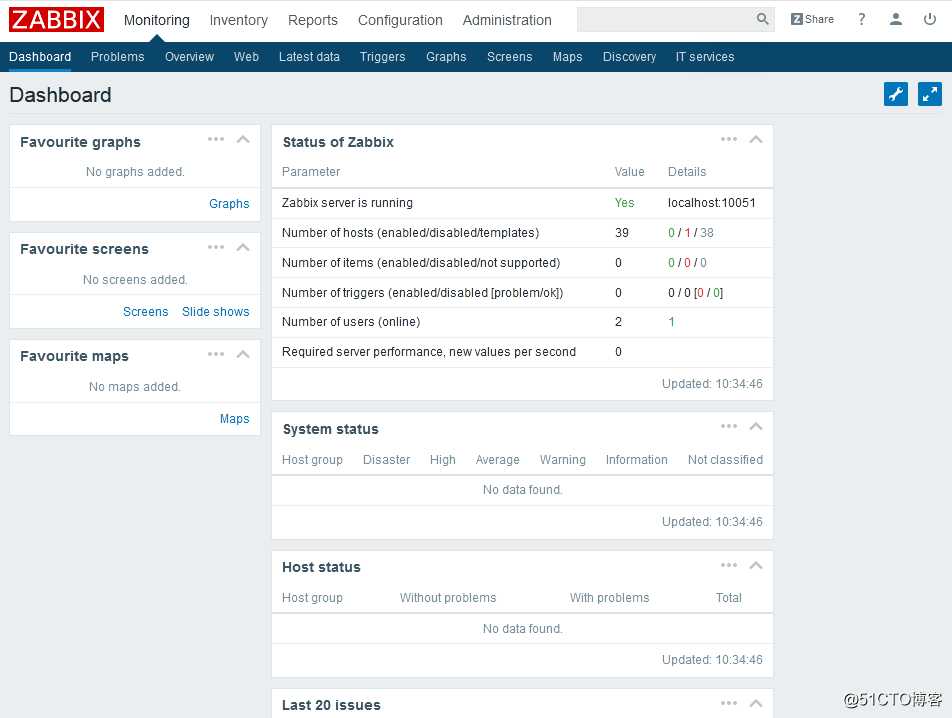The width and height of the screenshot is (952, 718).
Task: Open Favourite graphs widget options menu
Action: coord(216,140)
